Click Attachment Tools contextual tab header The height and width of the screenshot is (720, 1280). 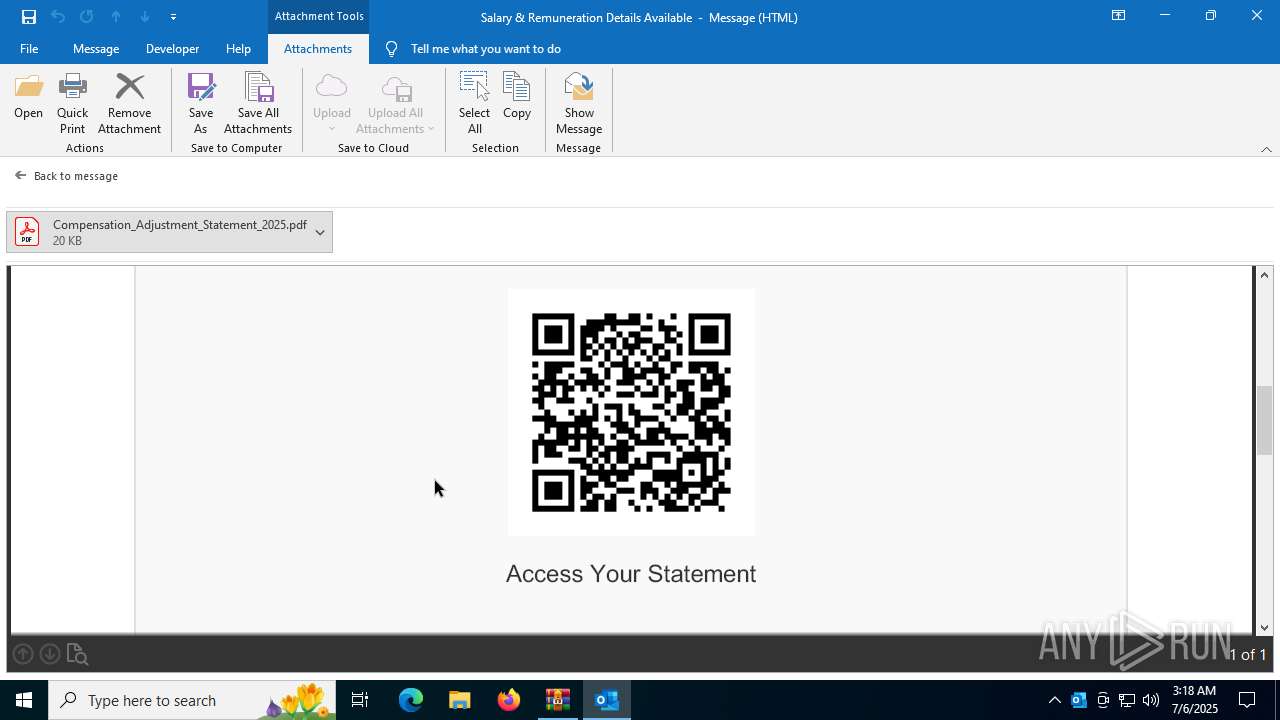click(319, 16)
